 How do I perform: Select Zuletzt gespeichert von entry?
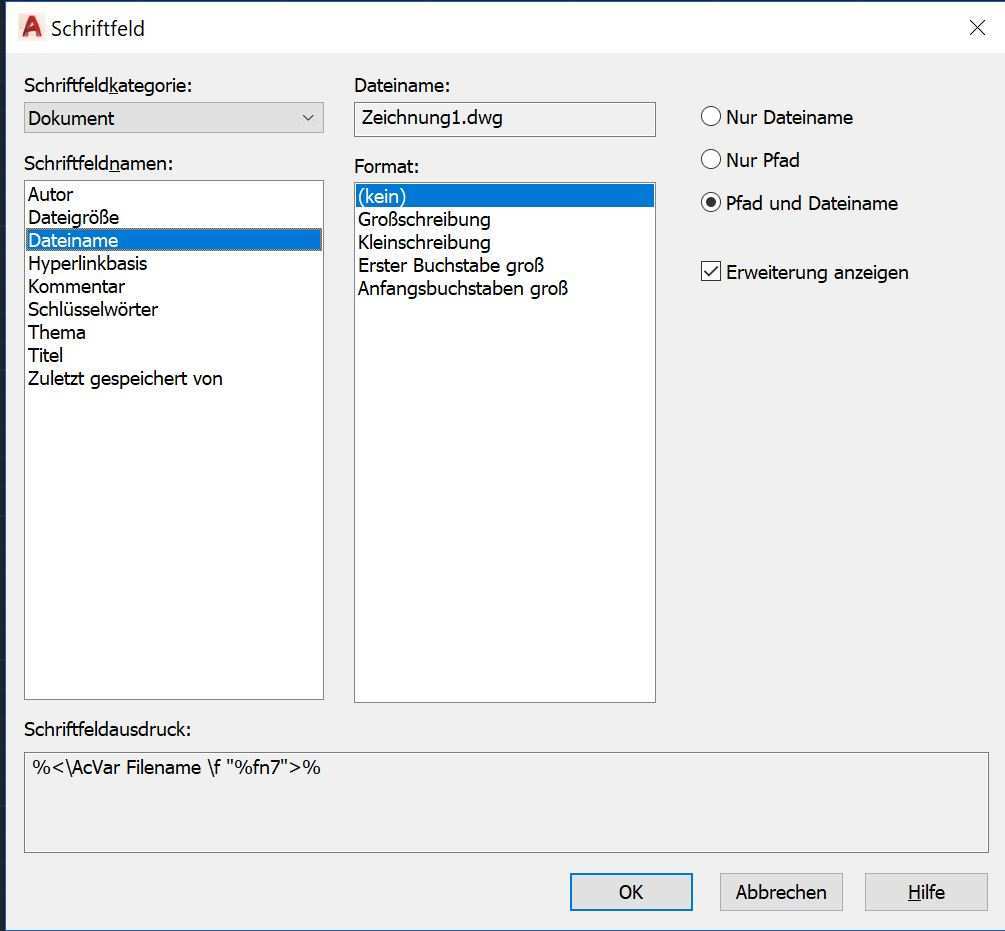(x=125, y=379)
